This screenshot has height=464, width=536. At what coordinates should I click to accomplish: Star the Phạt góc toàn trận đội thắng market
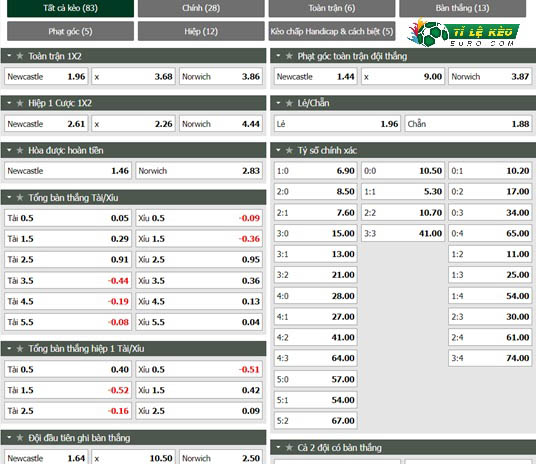(x=289, y=56)
